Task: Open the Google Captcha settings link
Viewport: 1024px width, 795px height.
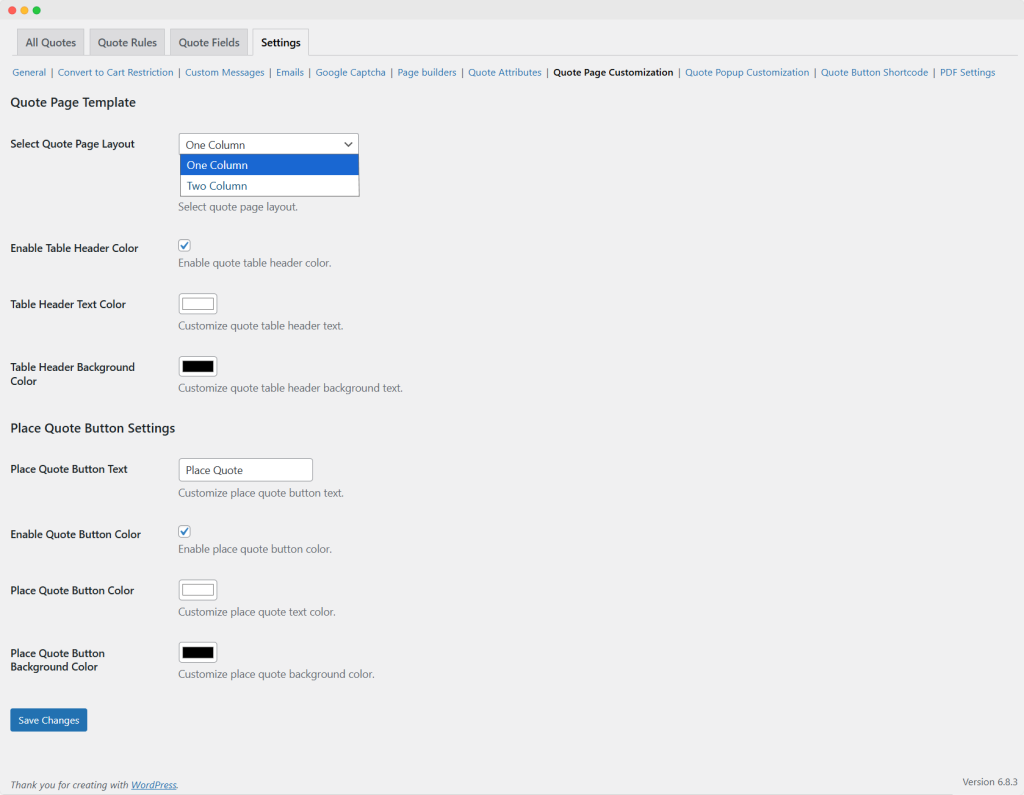Action: coord(350,73)
